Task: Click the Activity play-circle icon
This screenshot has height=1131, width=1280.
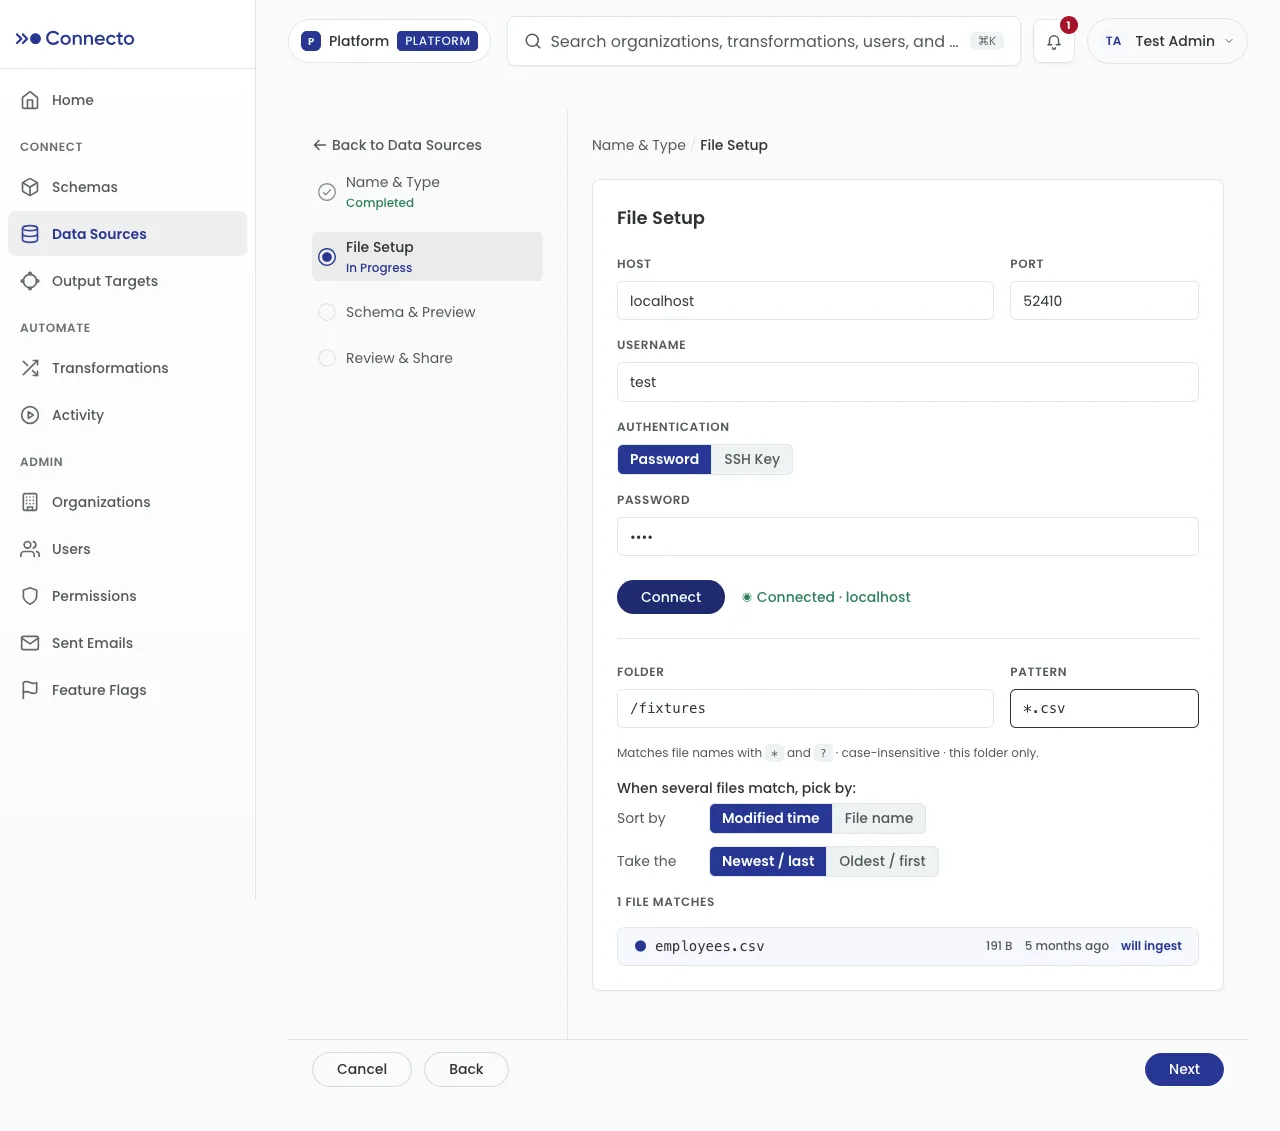Action: (30, 415)
